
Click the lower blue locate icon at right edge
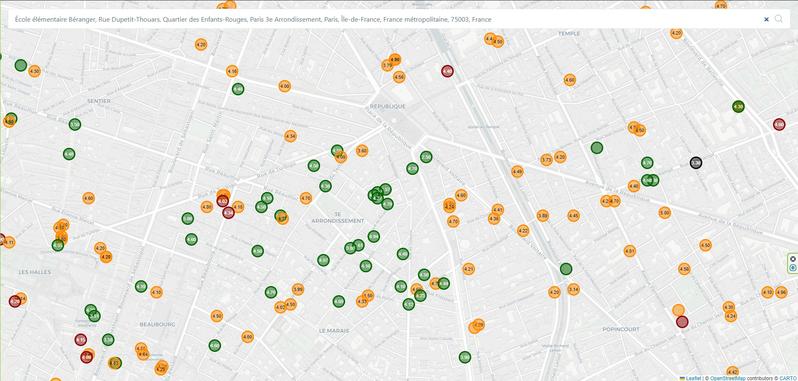792,268
